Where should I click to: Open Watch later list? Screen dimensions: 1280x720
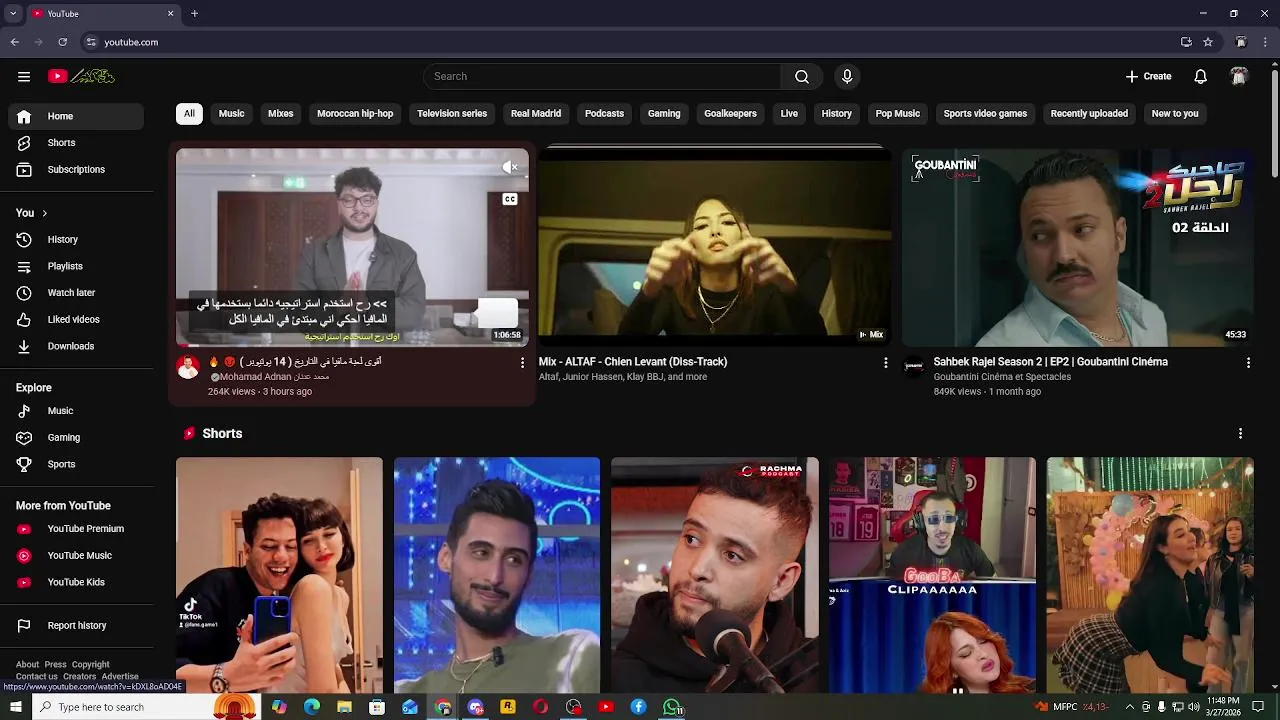[x=76, y=293]
